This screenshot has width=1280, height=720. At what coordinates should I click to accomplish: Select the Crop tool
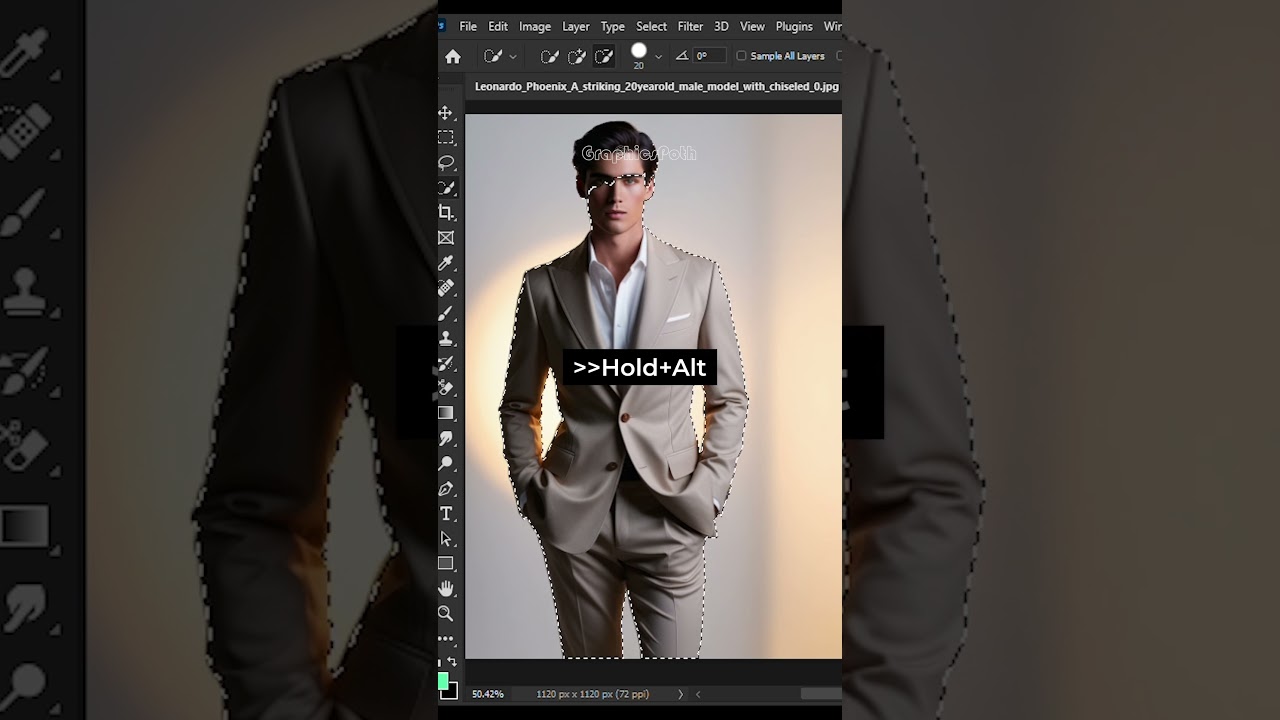(x=446, y=213)
